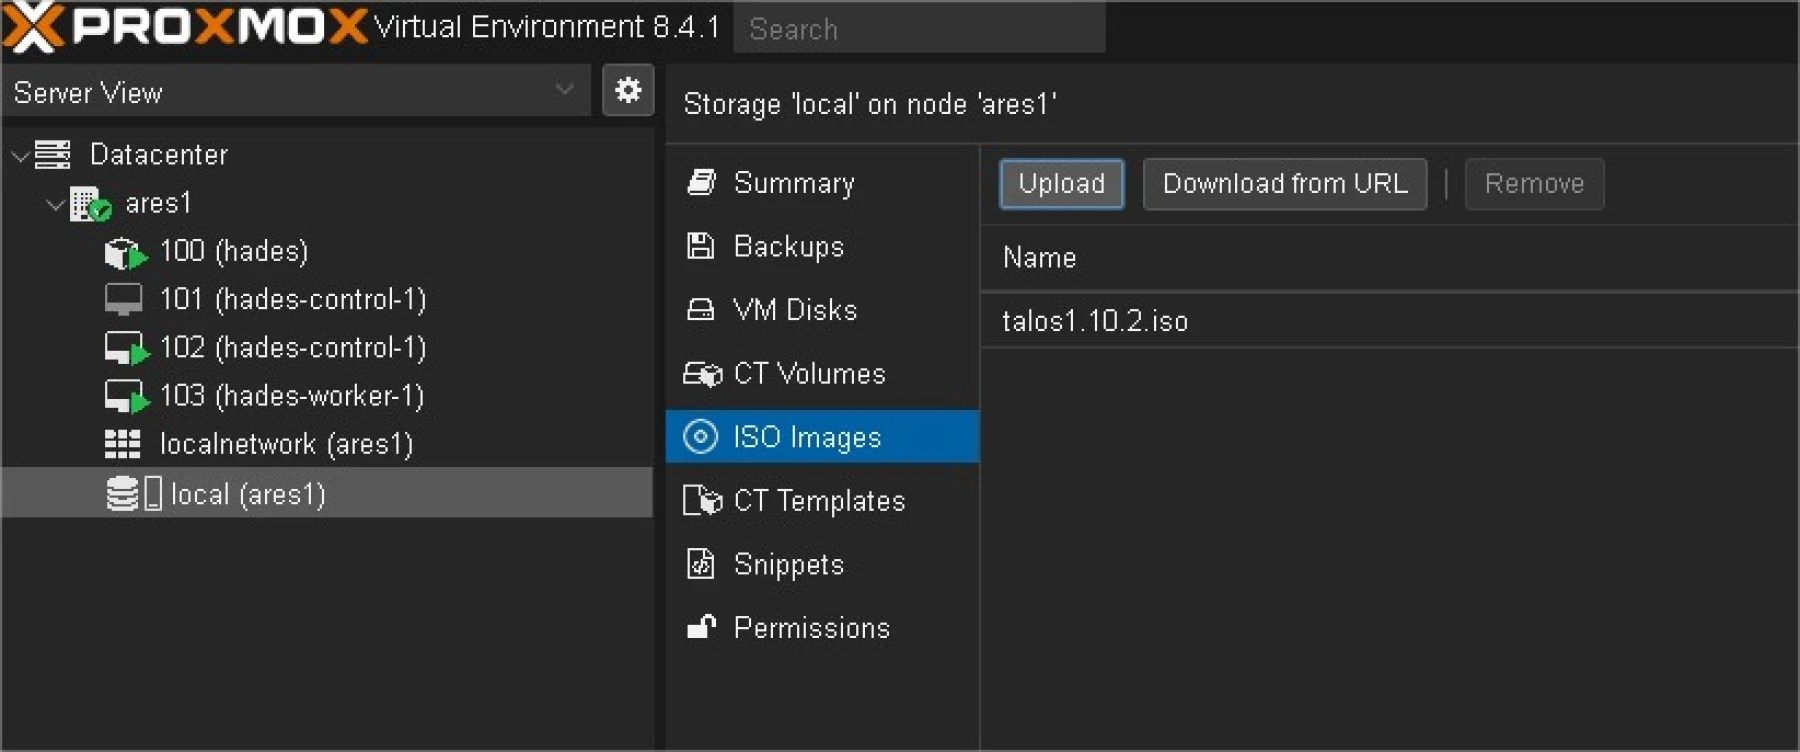
Task: Click the Datacenter server-rack icon
Action: click(x=53, y=155)
